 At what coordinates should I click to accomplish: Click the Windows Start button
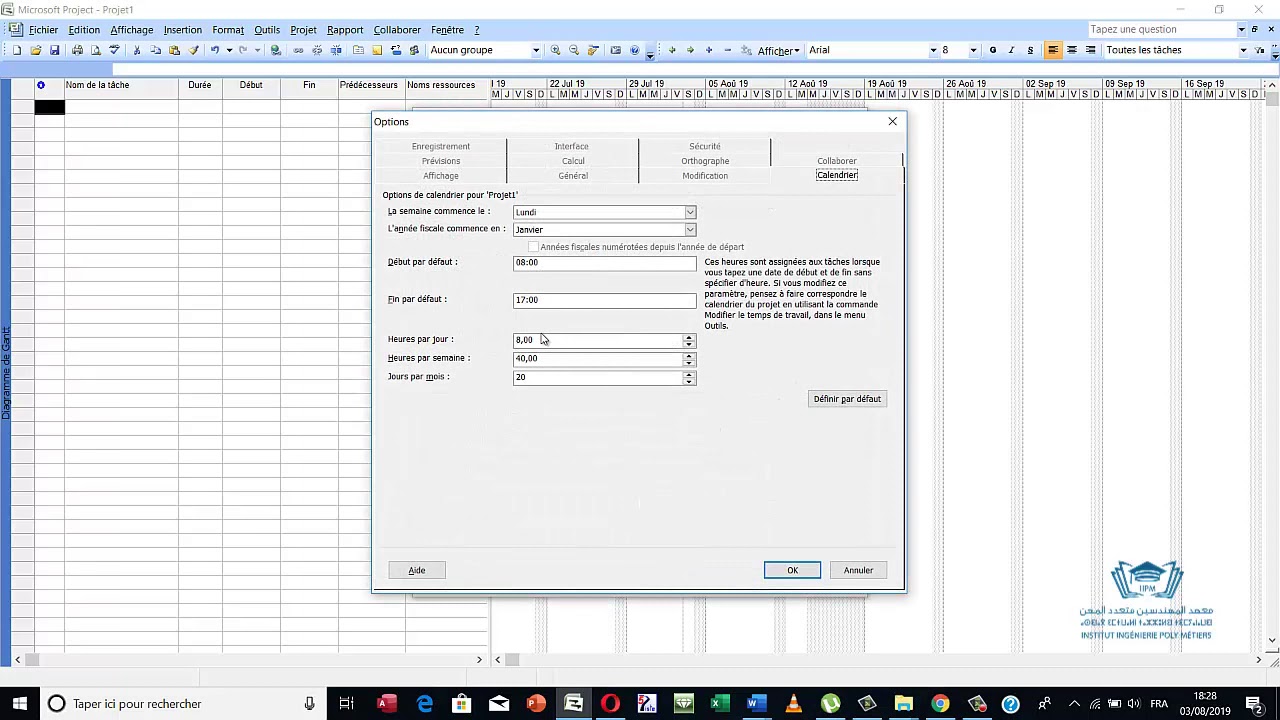[x=19, y=704]
